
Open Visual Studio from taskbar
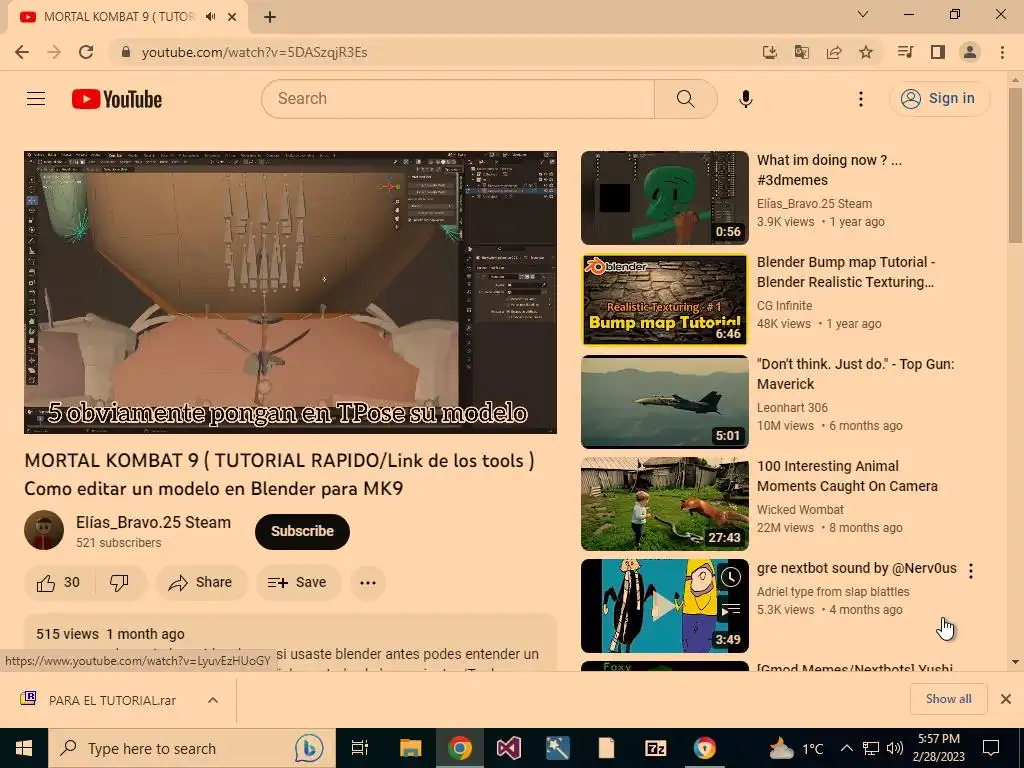509,748
